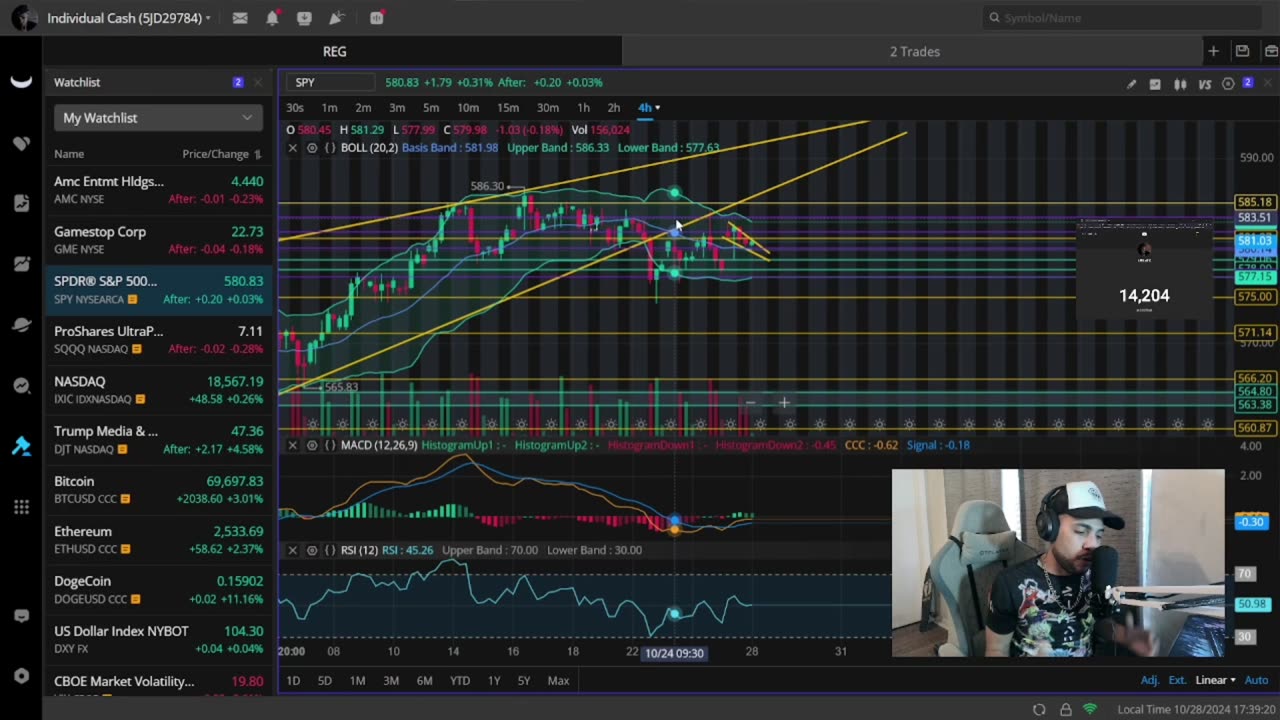Open the chart icon in left sidebar
1280x720 pixels.
tap(21, 264)
